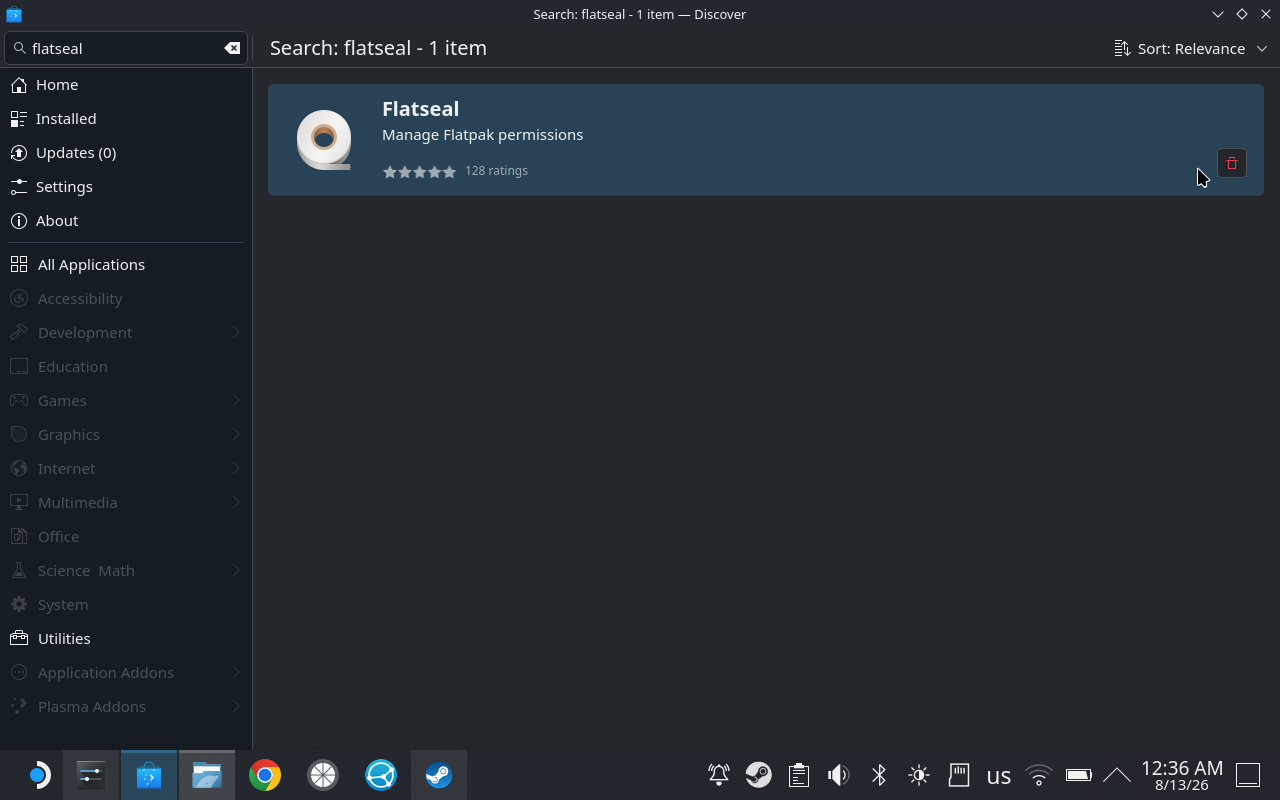Screen dimensions: 1280x800
Task: Open Steam from the taskbar
Action: (439, 775)
